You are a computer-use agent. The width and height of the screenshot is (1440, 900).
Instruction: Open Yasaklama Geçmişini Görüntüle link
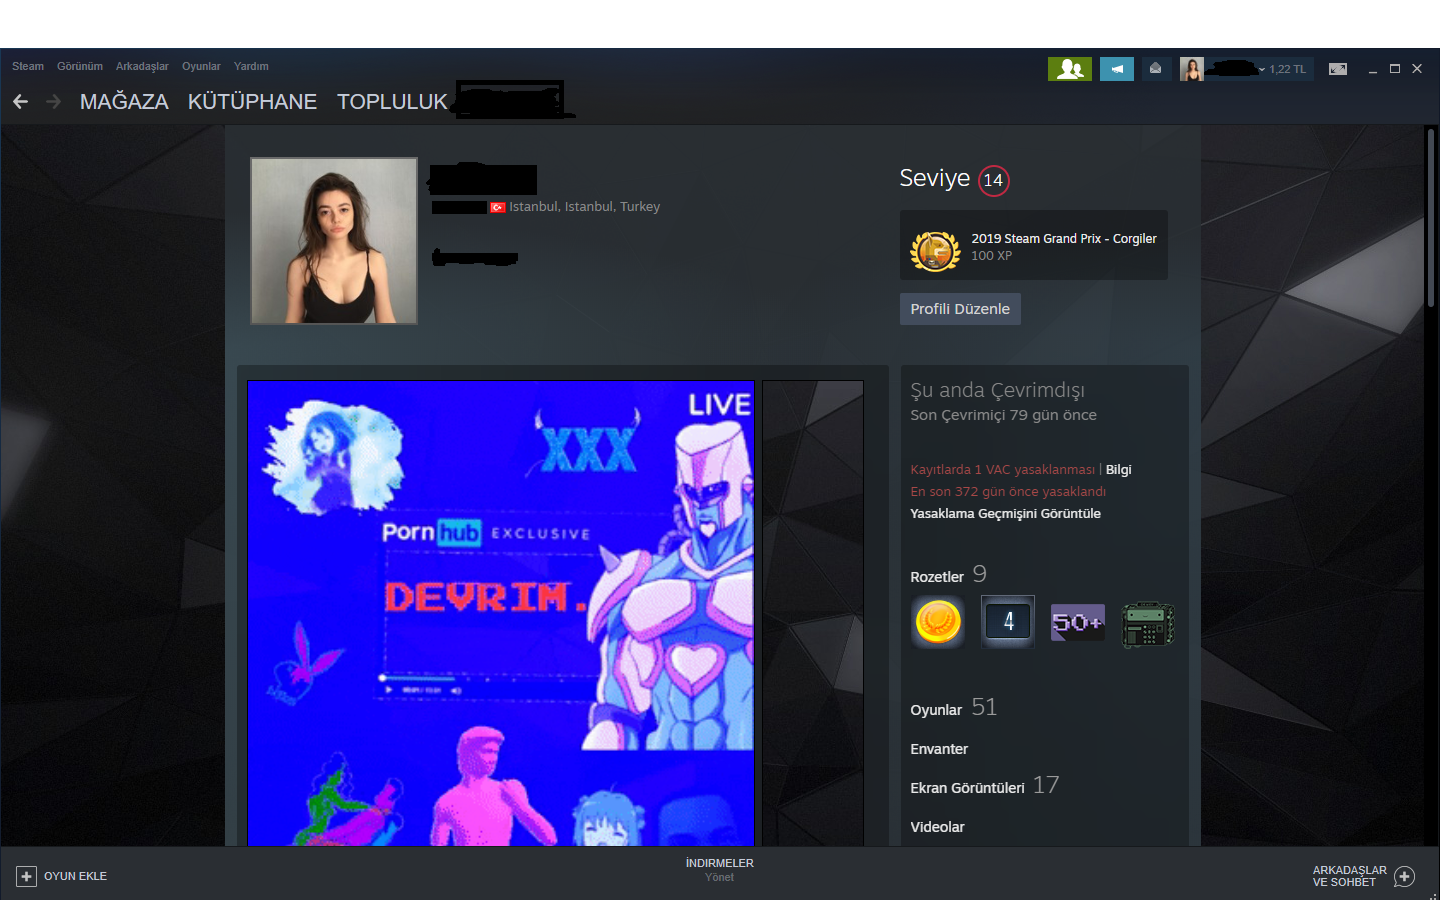point(1005,514)
